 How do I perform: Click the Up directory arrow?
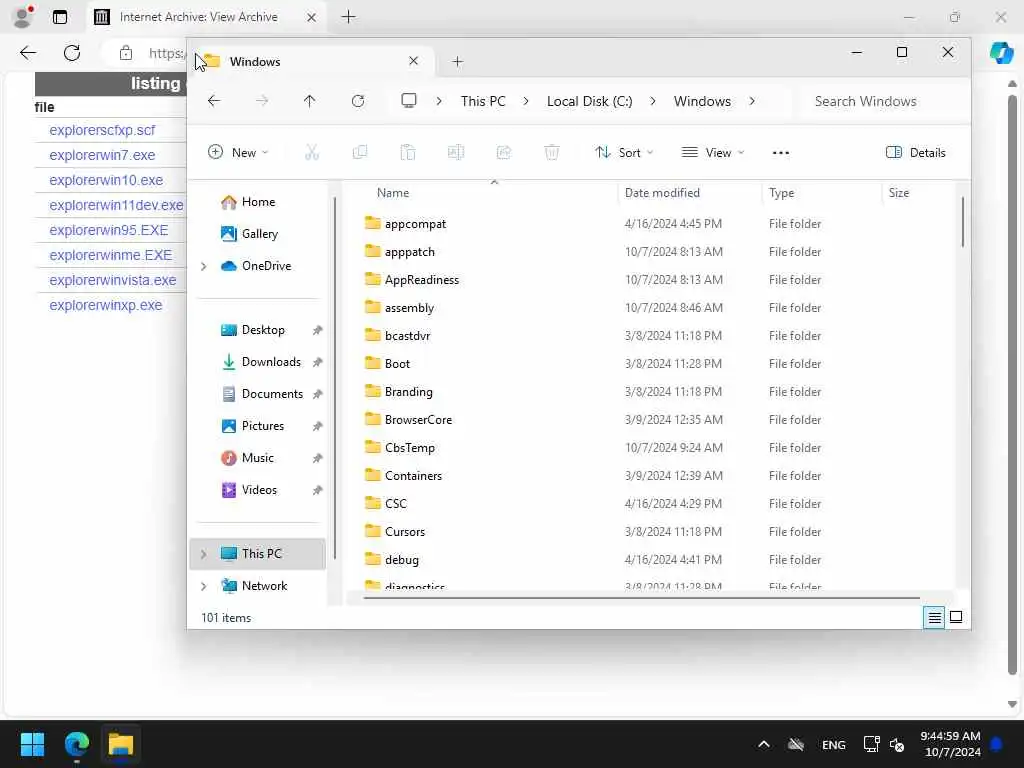pos(310,101)
